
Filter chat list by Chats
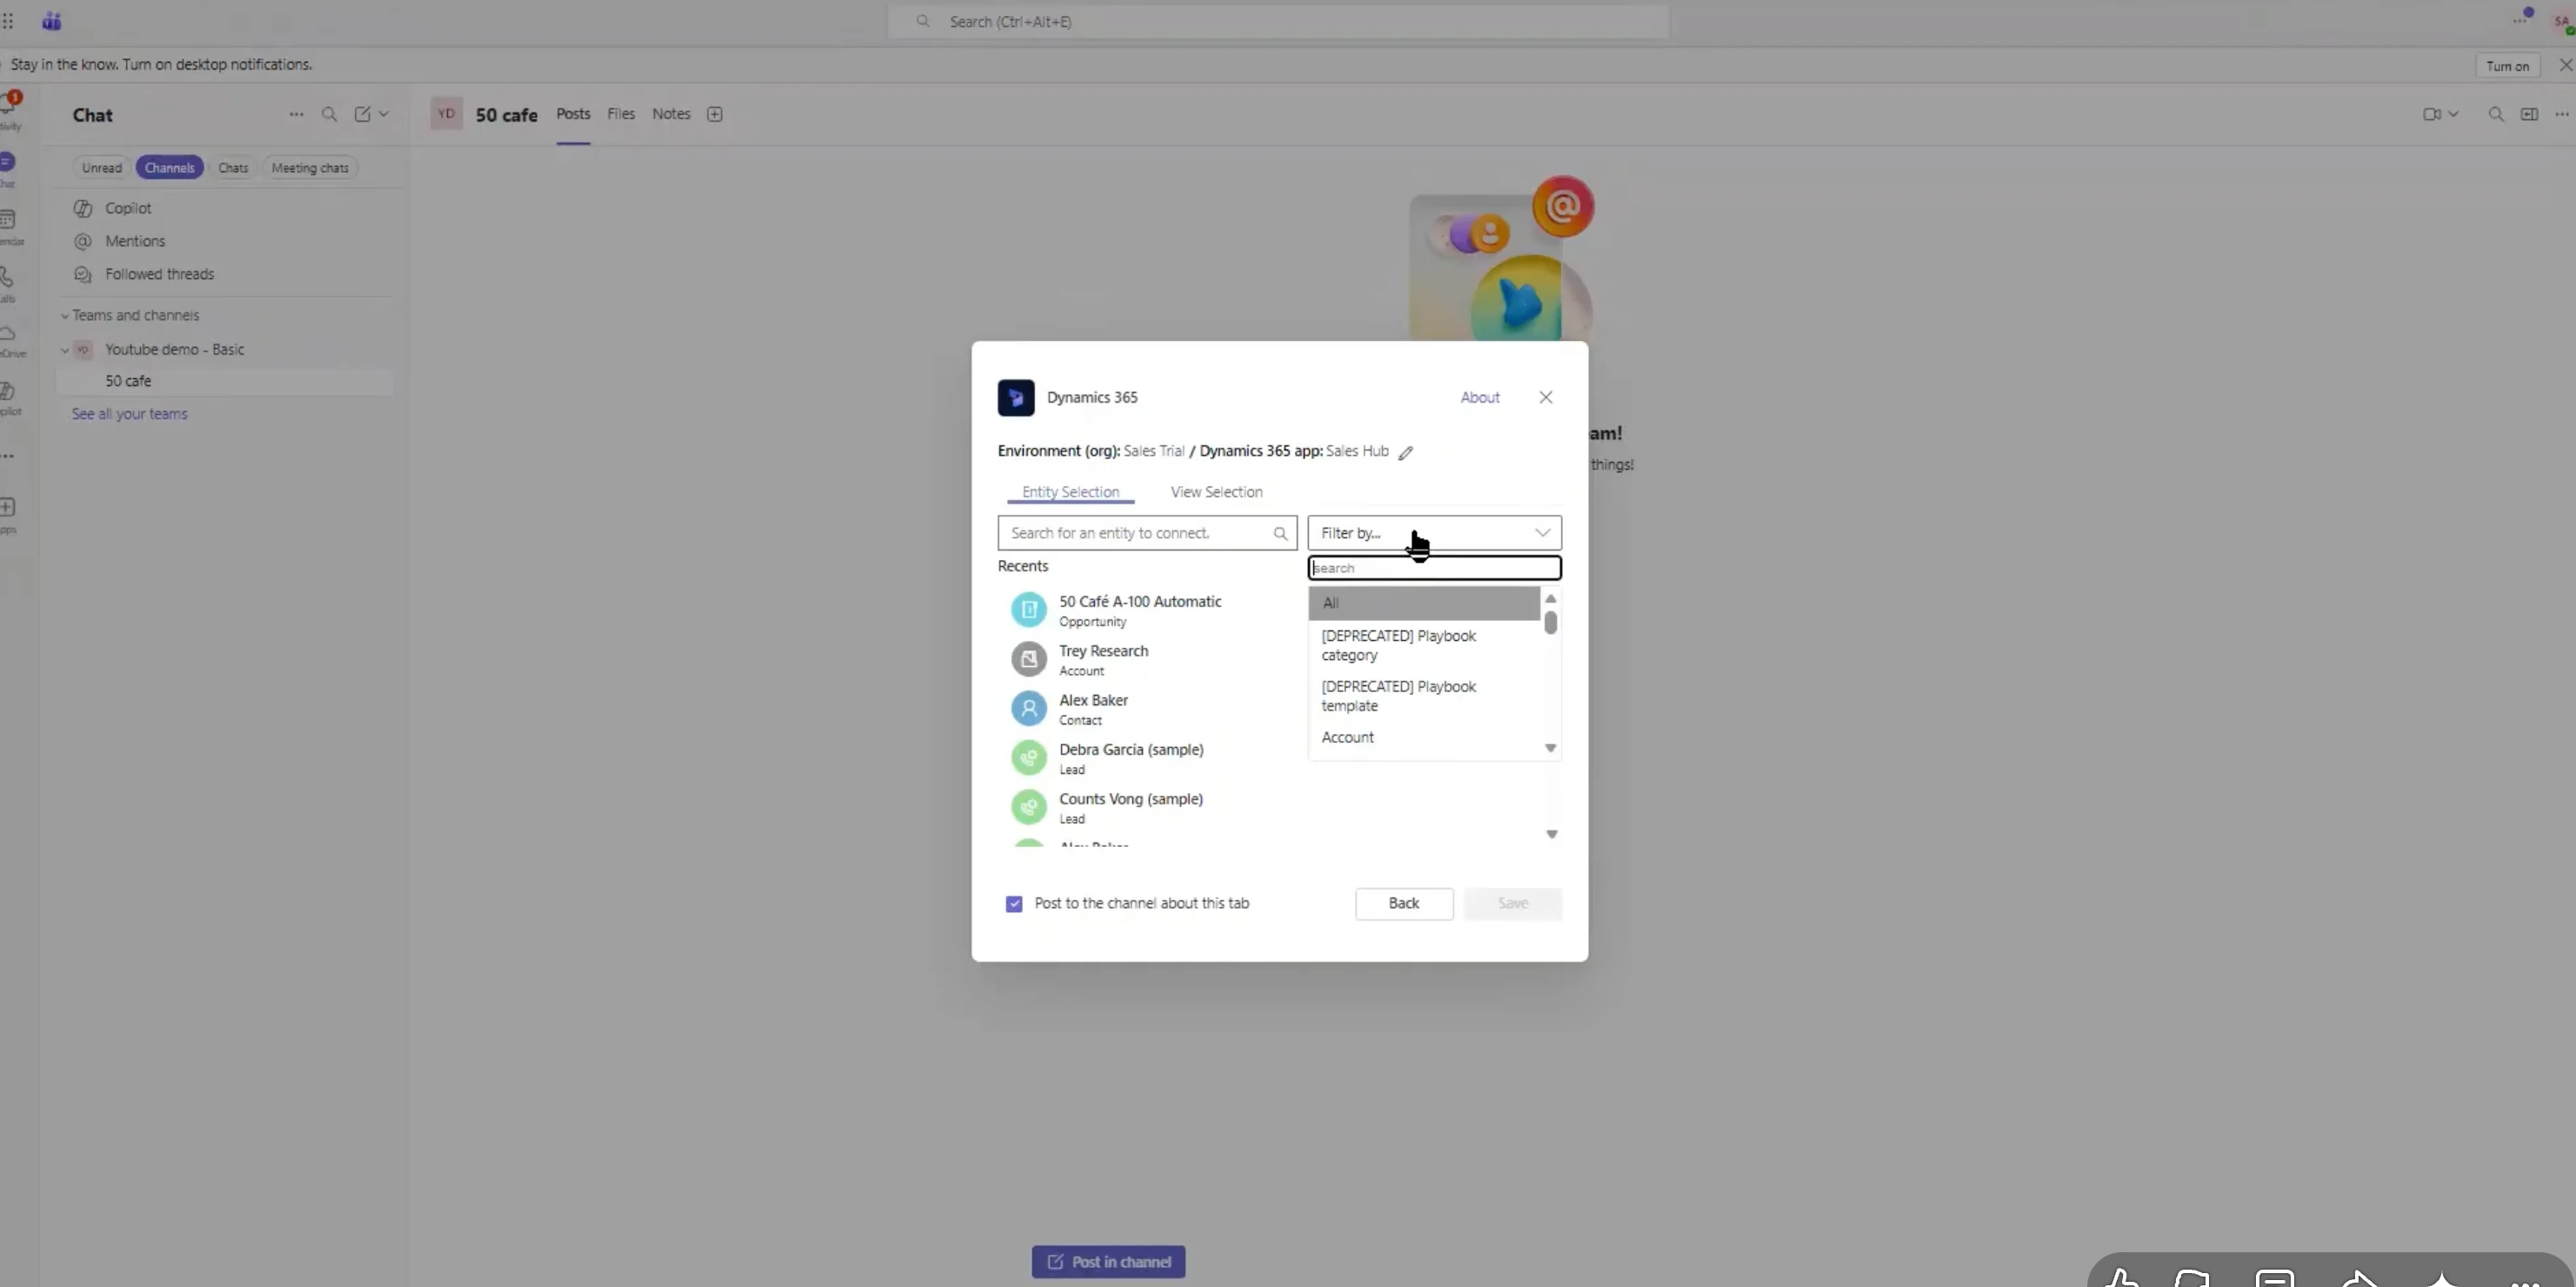point(233,168)
